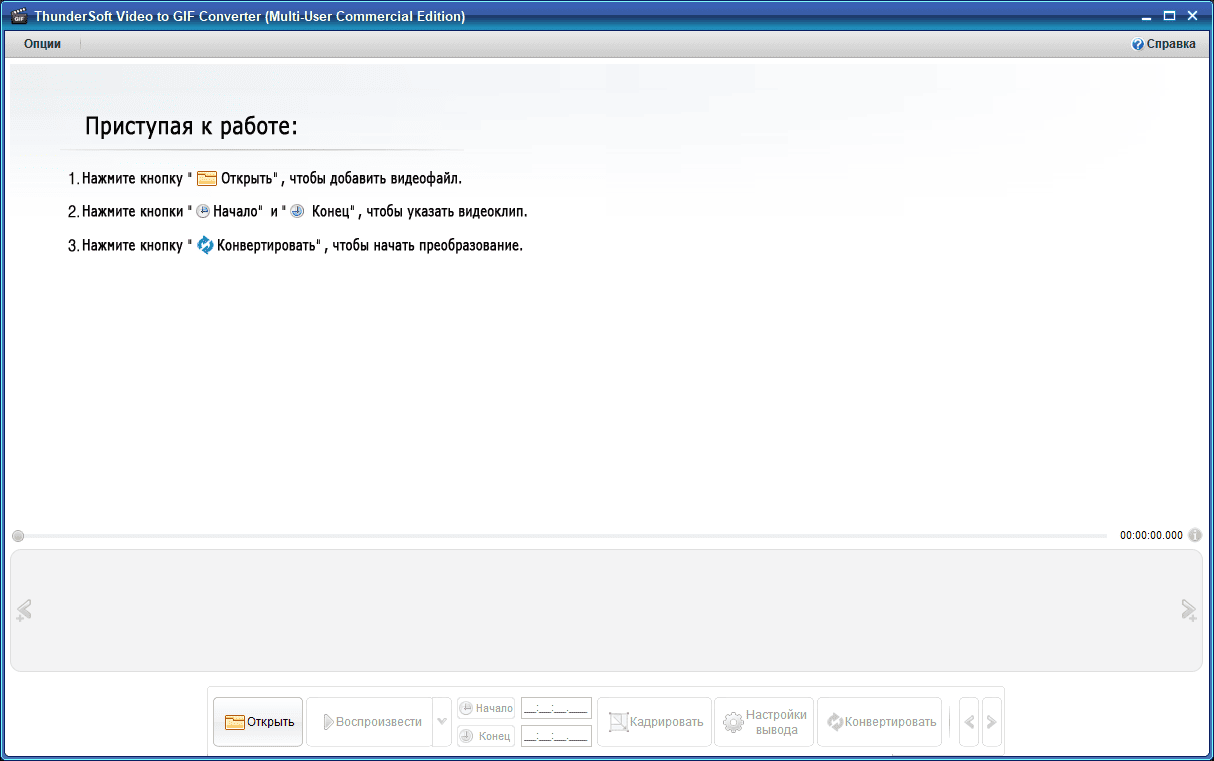This screenshot has height=761, width=1214.
Task: Click the folder icon in step 1 instructions
Action: 207,179
